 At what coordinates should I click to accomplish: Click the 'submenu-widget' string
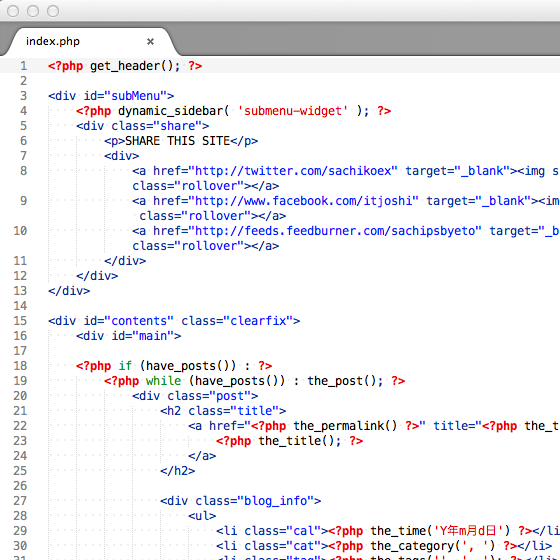292,111
